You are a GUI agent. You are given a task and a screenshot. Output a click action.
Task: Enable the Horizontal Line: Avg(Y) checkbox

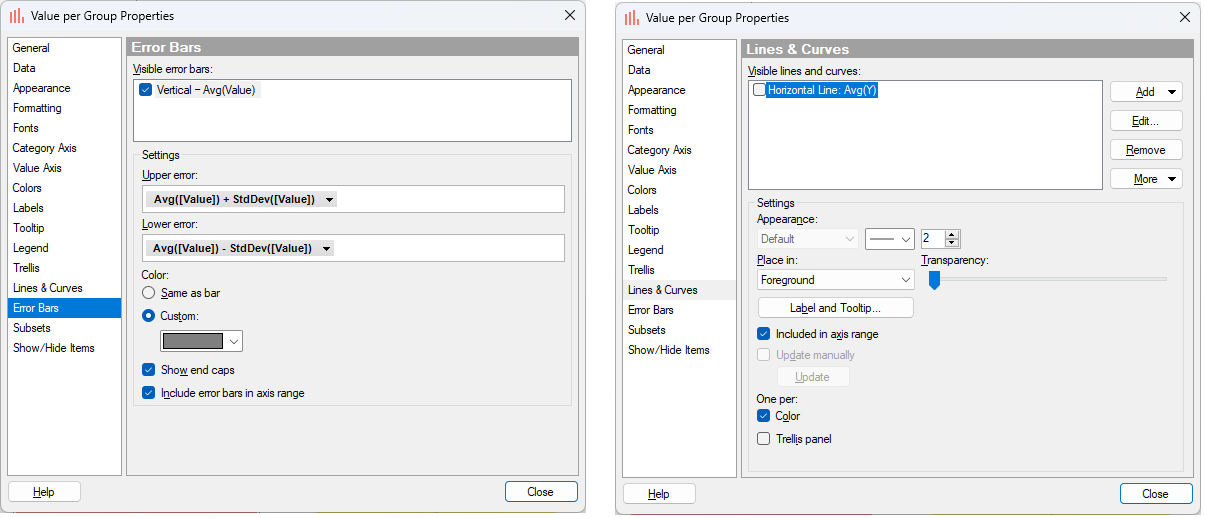(x=759, y=90)
